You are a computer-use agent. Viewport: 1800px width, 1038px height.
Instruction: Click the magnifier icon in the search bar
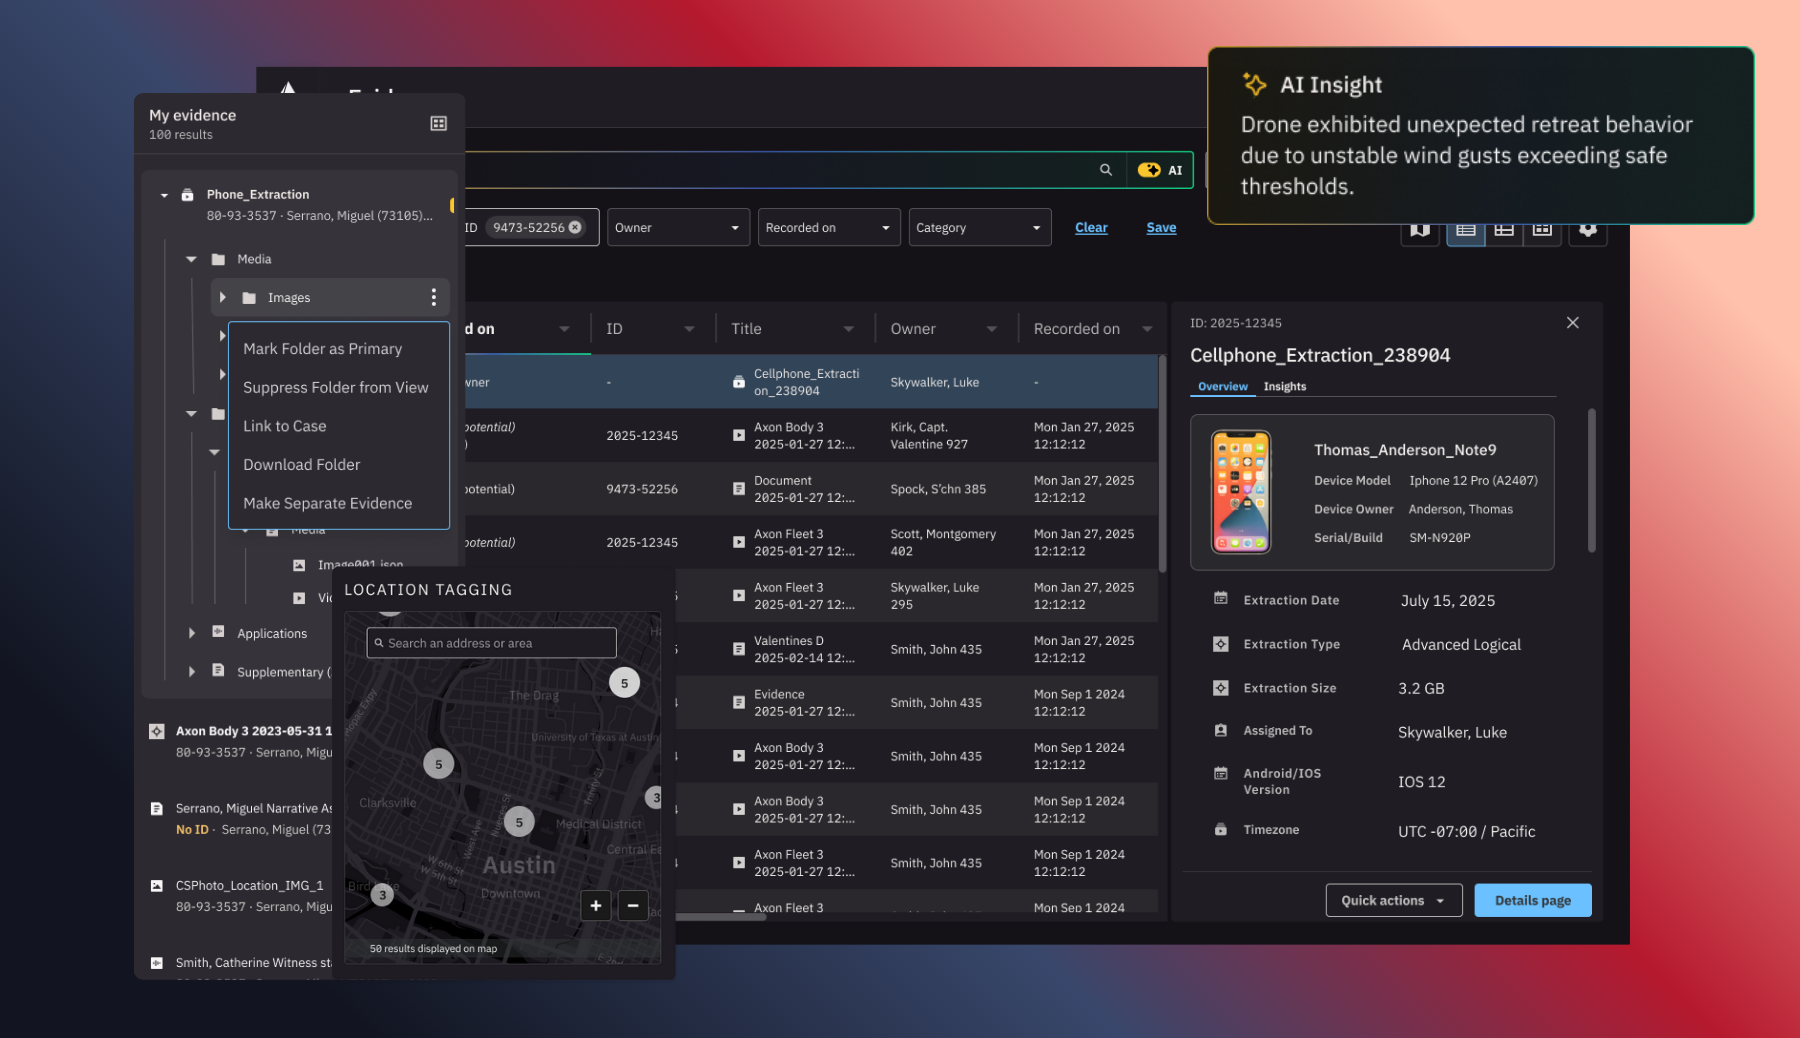(1105, 169)
